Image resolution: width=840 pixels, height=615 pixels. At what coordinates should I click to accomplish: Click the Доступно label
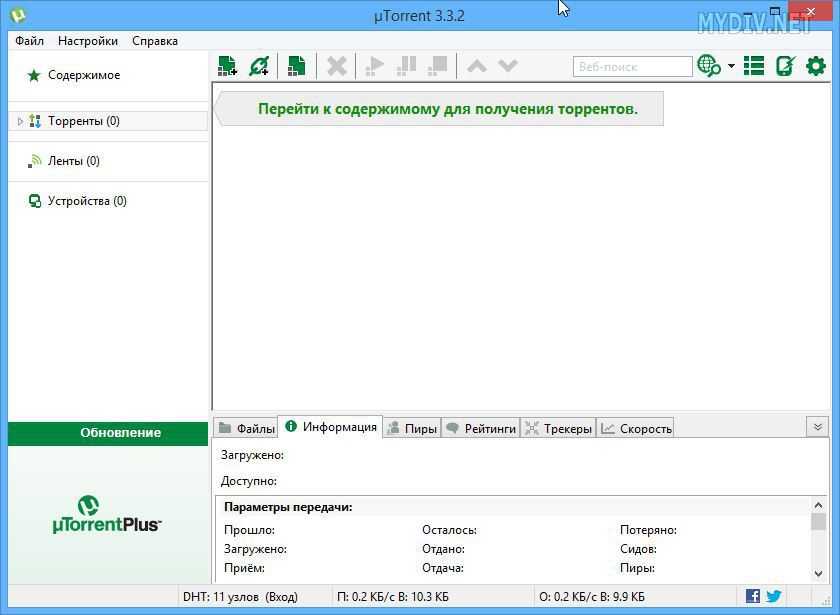[249, 481]
